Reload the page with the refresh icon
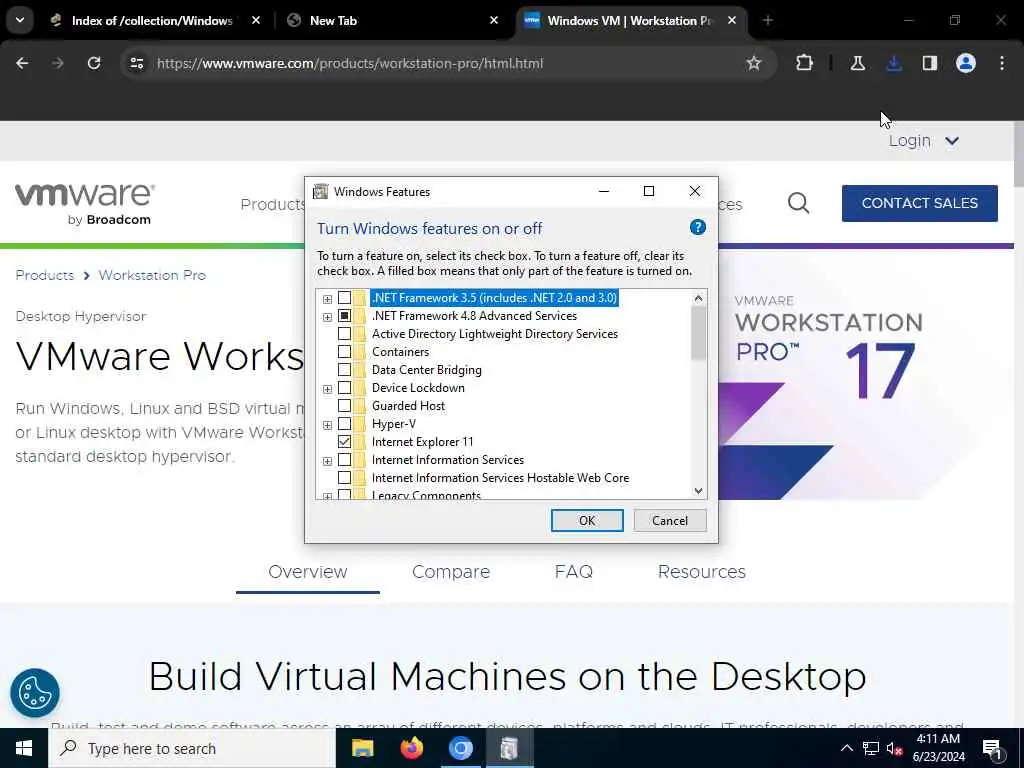This screenshot has height=768, width=1024. [x=94, y=63]
